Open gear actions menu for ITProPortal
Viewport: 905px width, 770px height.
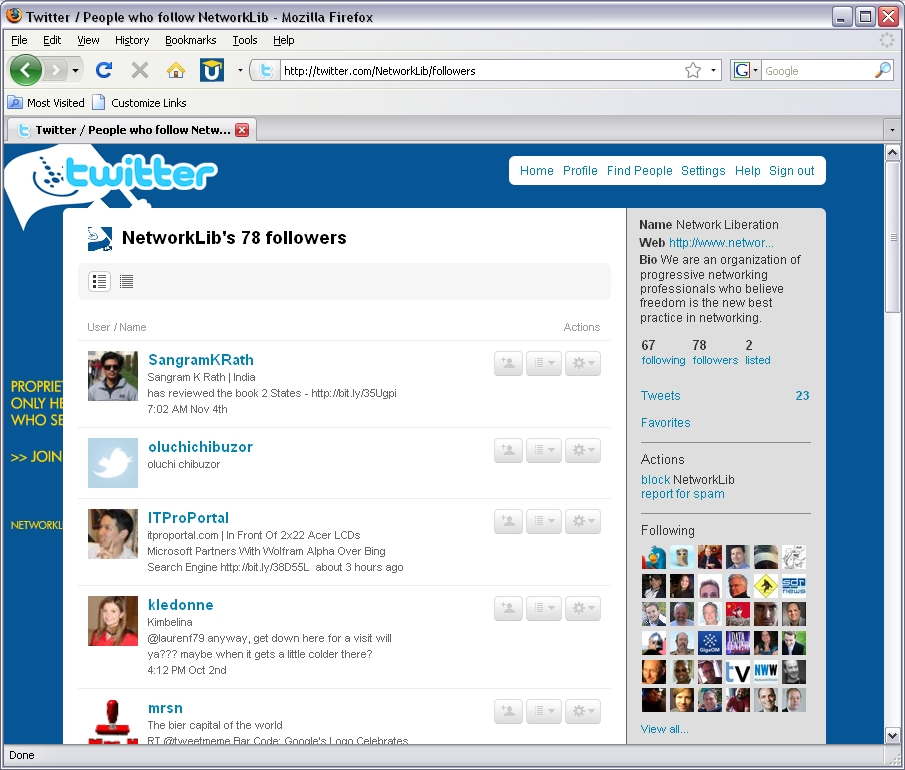[583, 521]
